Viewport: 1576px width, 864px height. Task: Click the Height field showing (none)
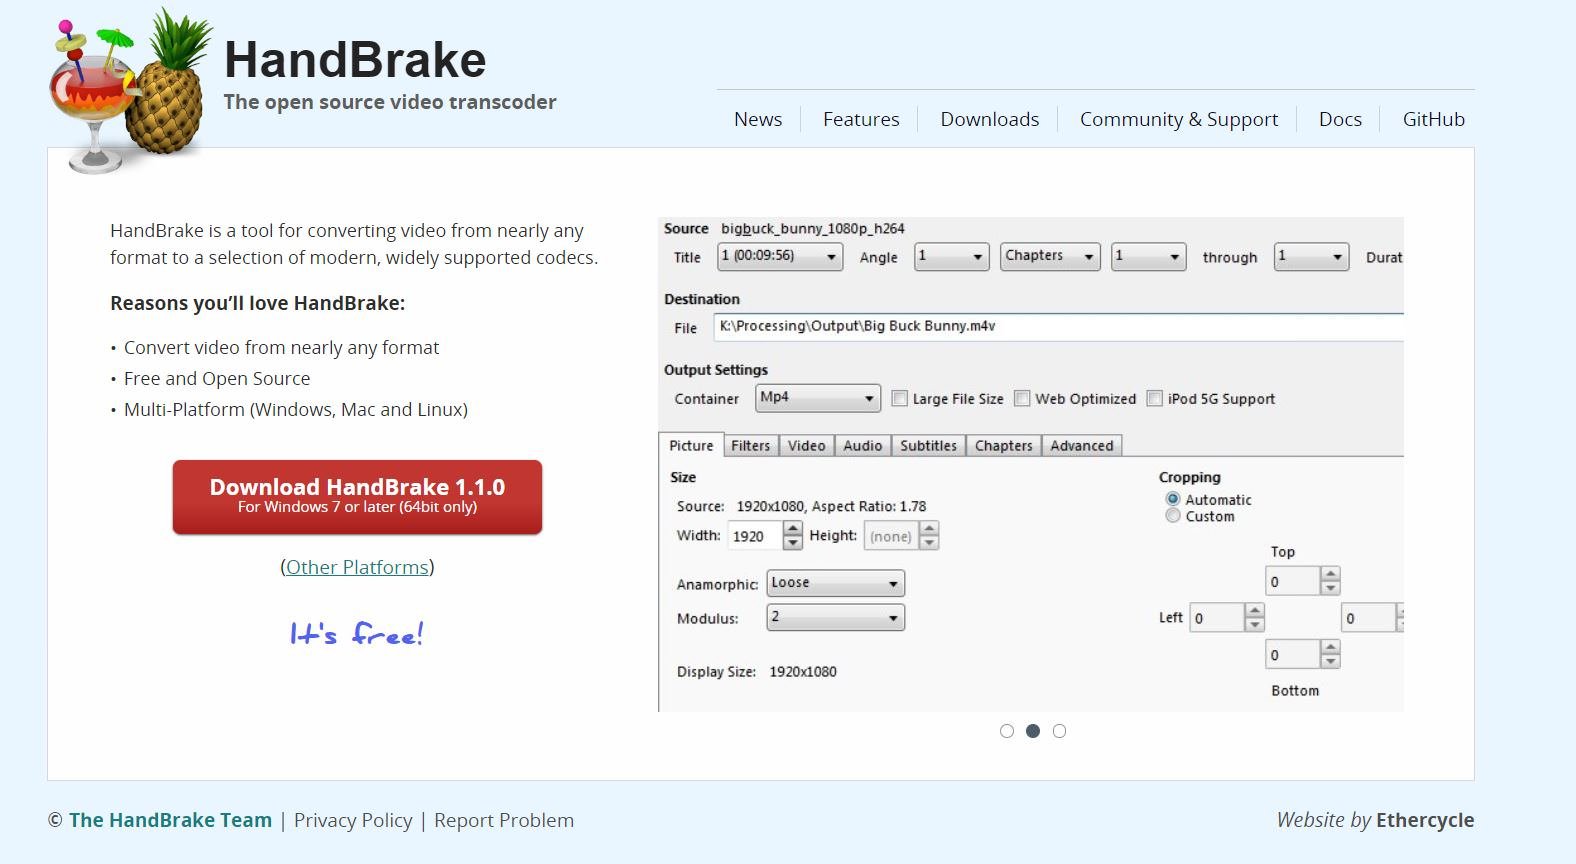coord(891,536)
